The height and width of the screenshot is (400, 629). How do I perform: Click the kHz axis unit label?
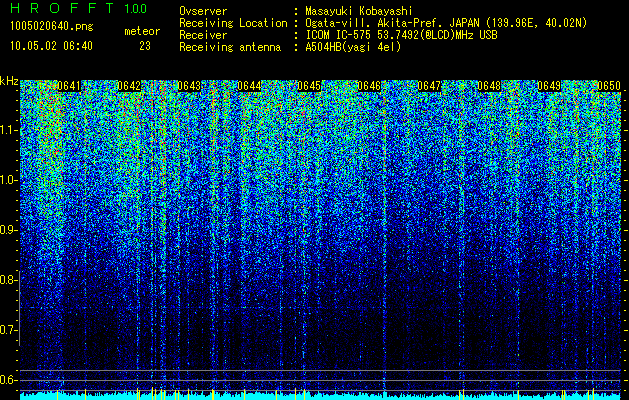tap(9, 82)
